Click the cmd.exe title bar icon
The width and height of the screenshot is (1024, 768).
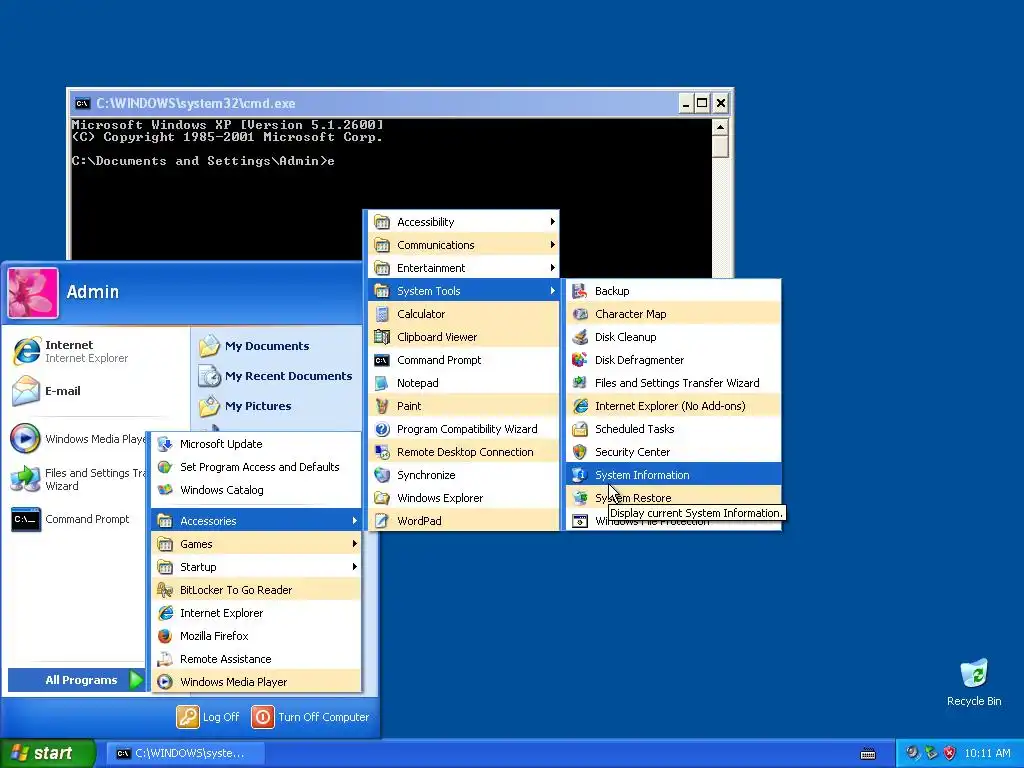click(82, 103)
